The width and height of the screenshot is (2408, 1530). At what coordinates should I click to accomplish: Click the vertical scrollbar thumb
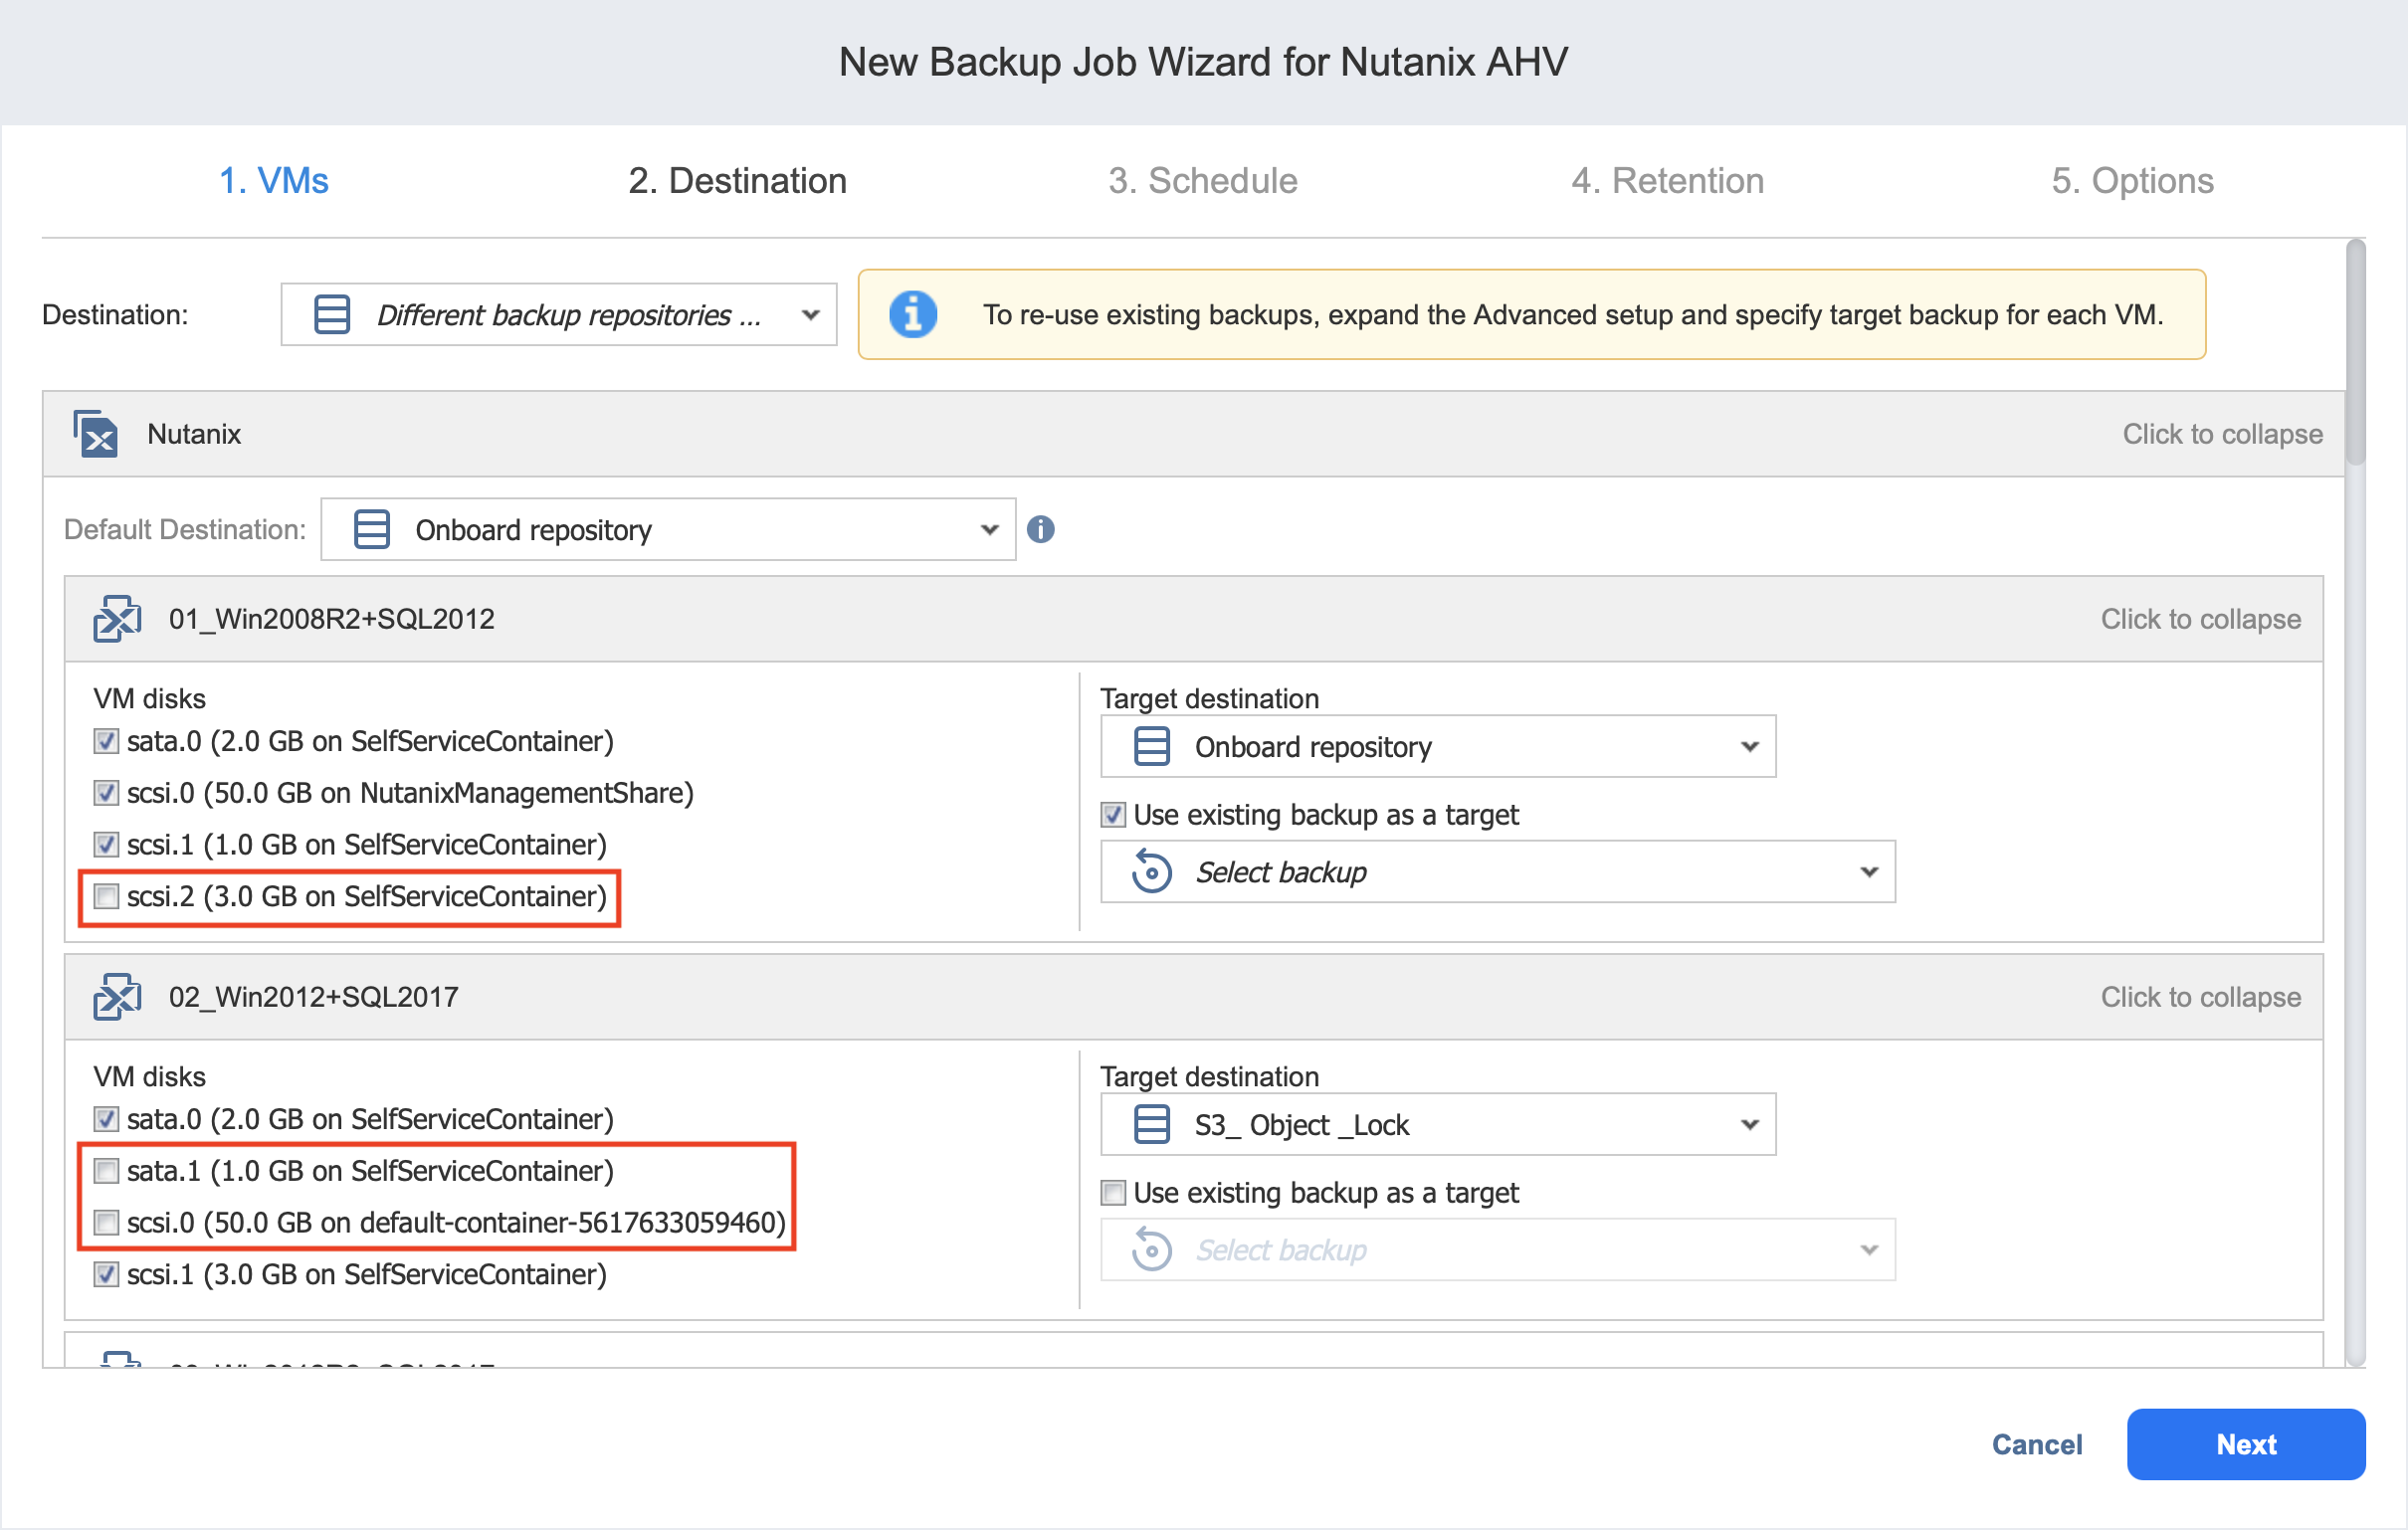[2355, 350]
